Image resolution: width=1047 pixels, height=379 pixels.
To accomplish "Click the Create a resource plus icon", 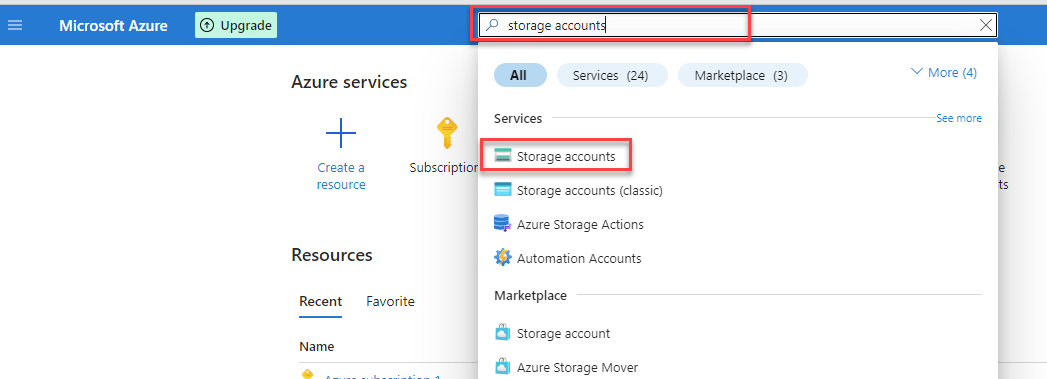I will [341, 133].
